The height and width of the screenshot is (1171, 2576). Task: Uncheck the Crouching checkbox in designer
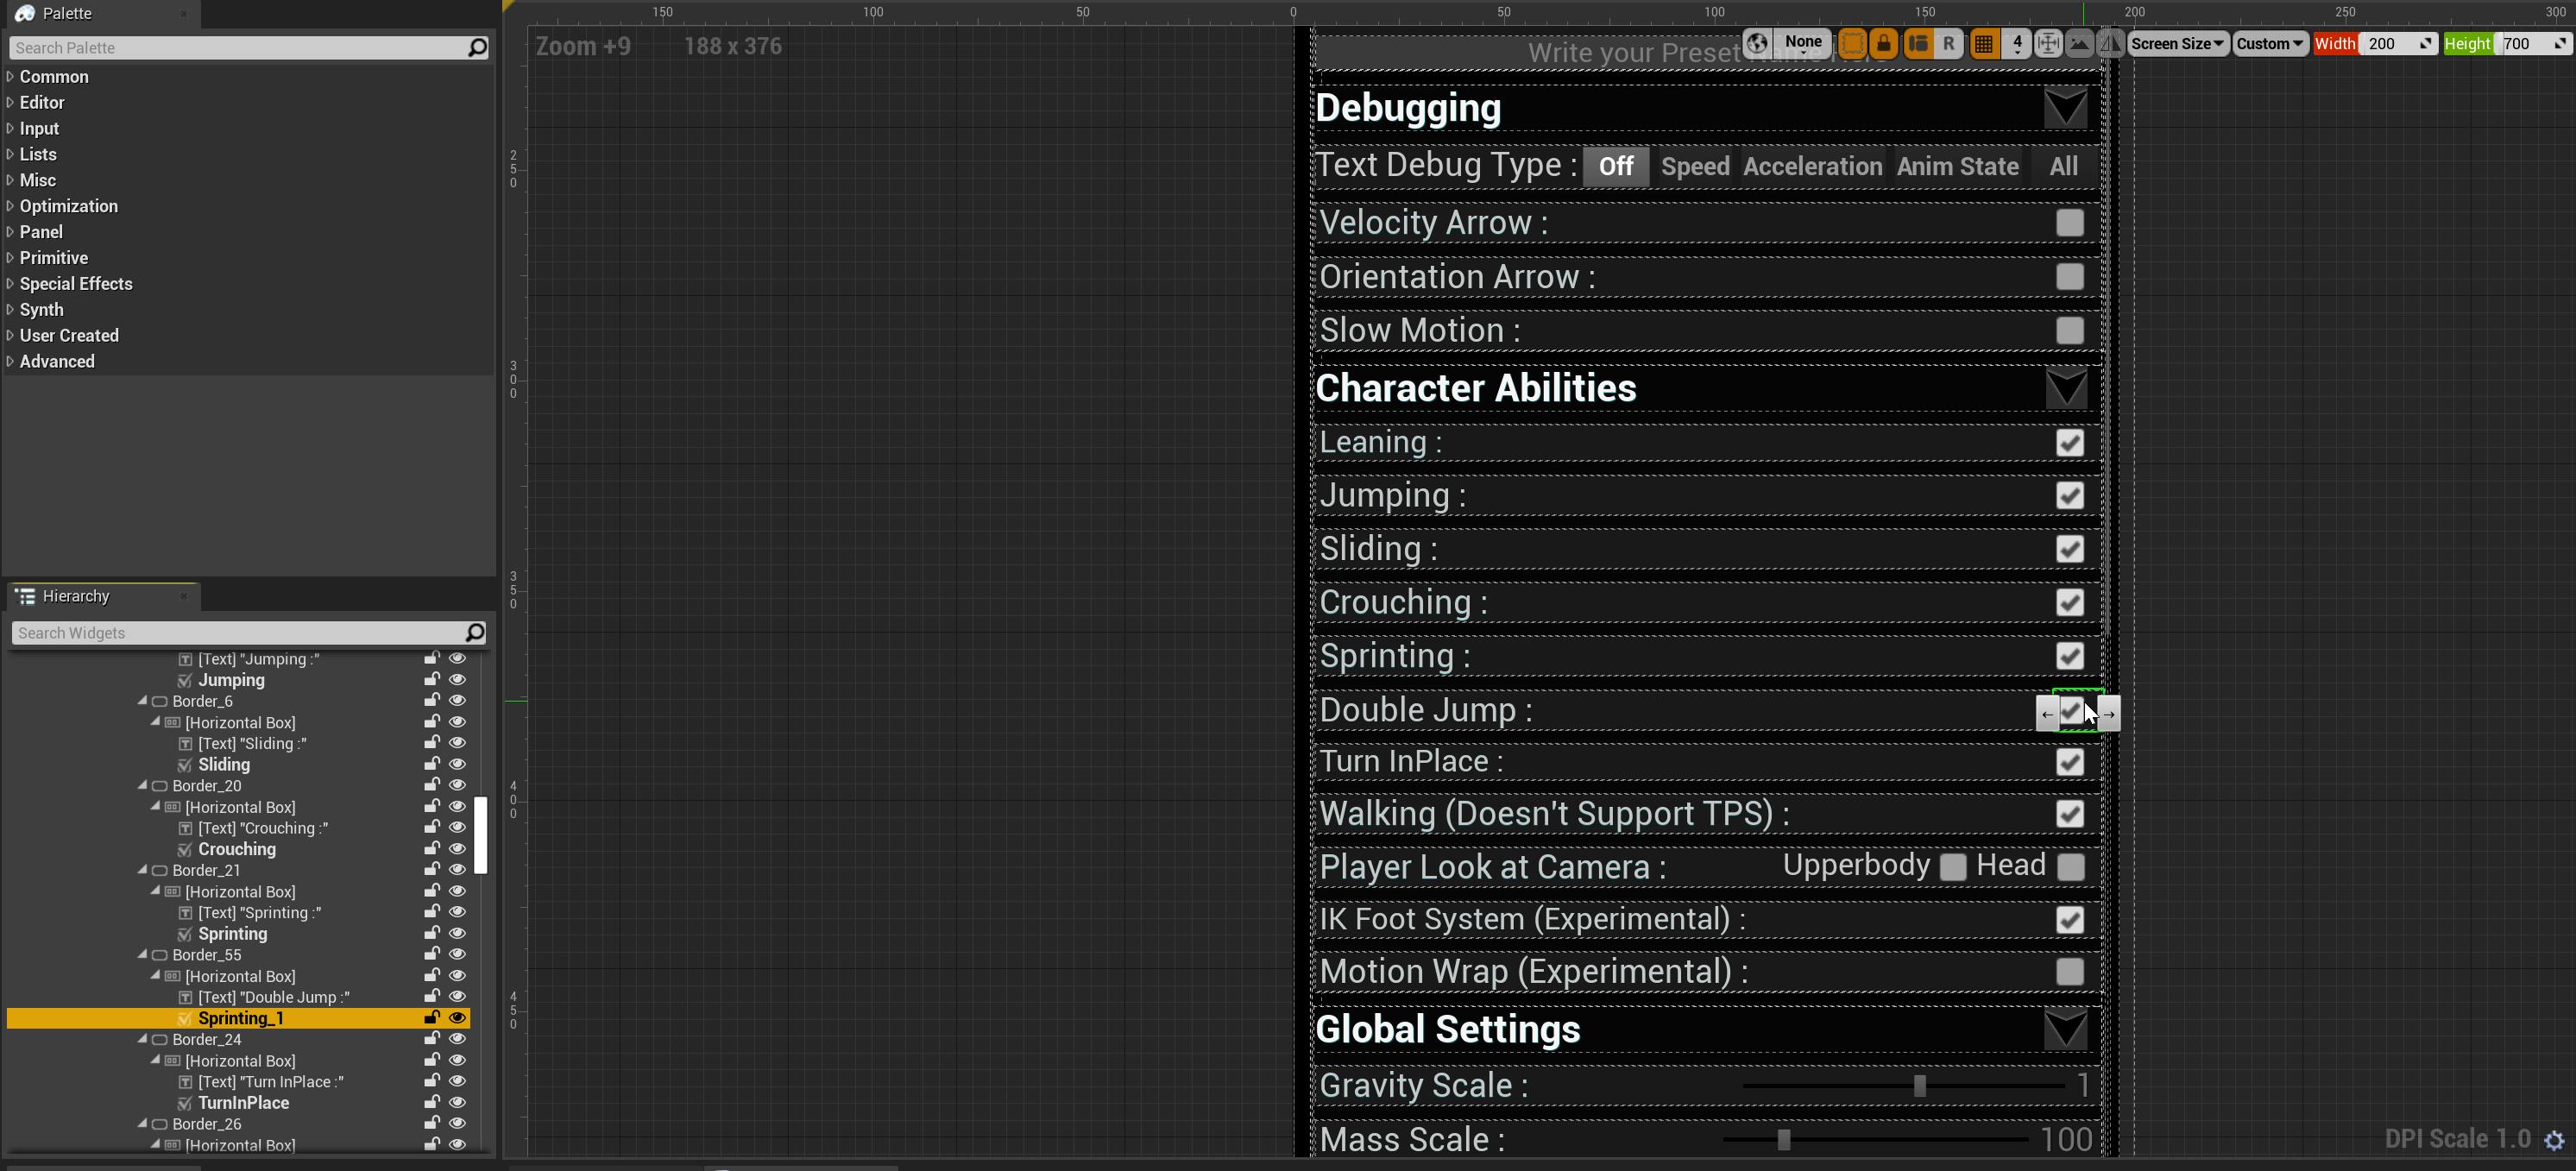pyautogui.click(x=2070, y=603)
